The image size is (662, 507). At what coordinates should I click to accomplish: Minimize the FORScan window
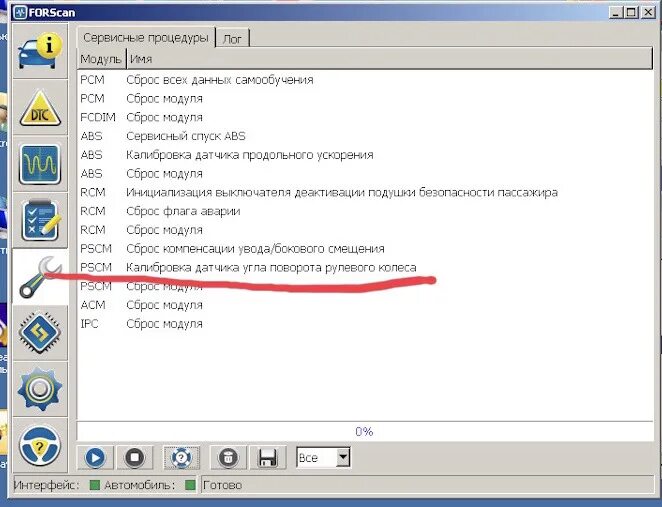tap(616, 12)
